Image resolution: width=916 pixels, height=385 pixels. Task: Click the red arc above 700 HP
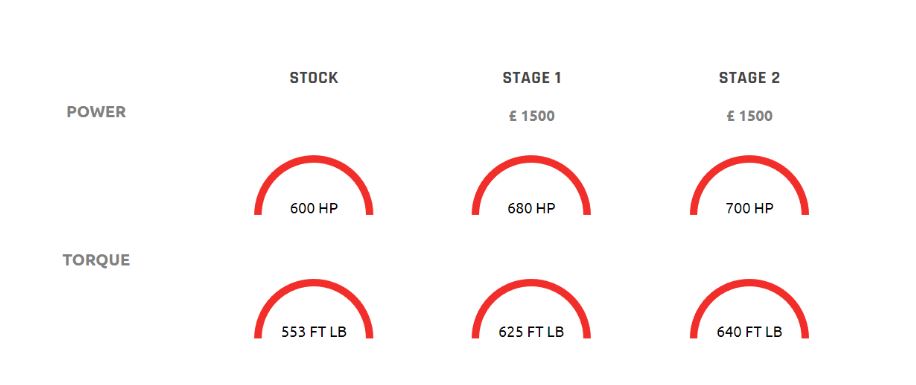[750, 159]
